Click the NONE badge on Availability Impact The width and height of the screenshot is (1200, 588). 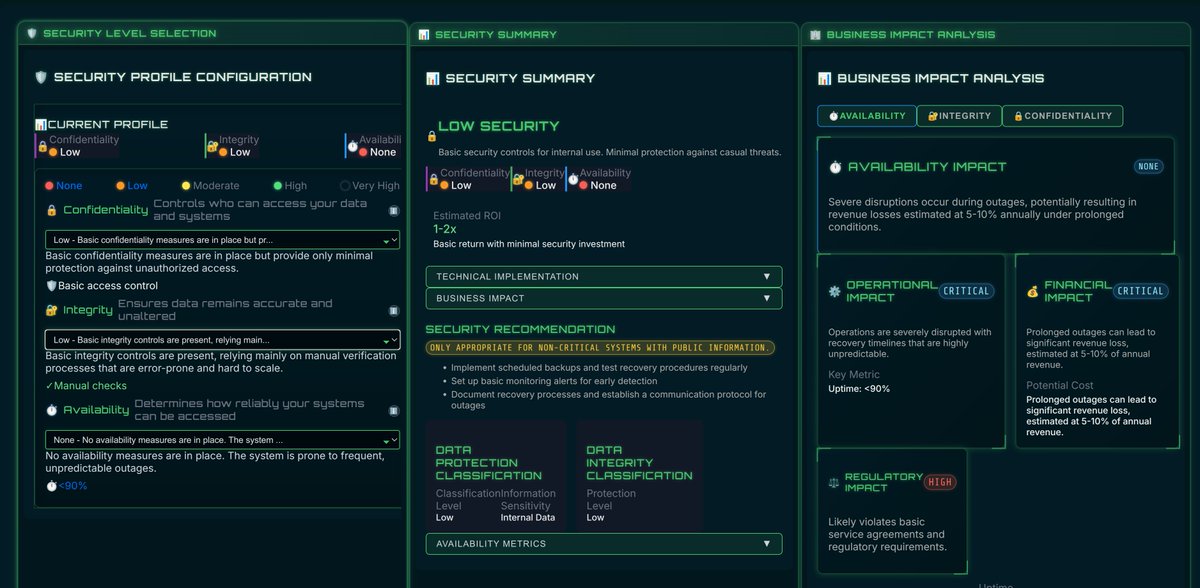pyautogui.click(x=1149, y=167)
